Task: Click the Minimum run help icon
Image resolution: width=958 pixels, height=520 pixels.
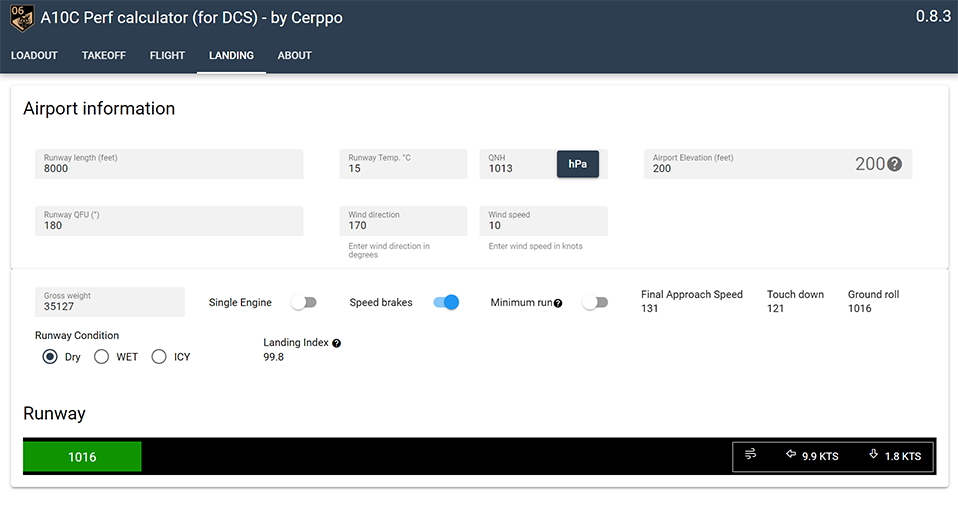Action: 558,303
